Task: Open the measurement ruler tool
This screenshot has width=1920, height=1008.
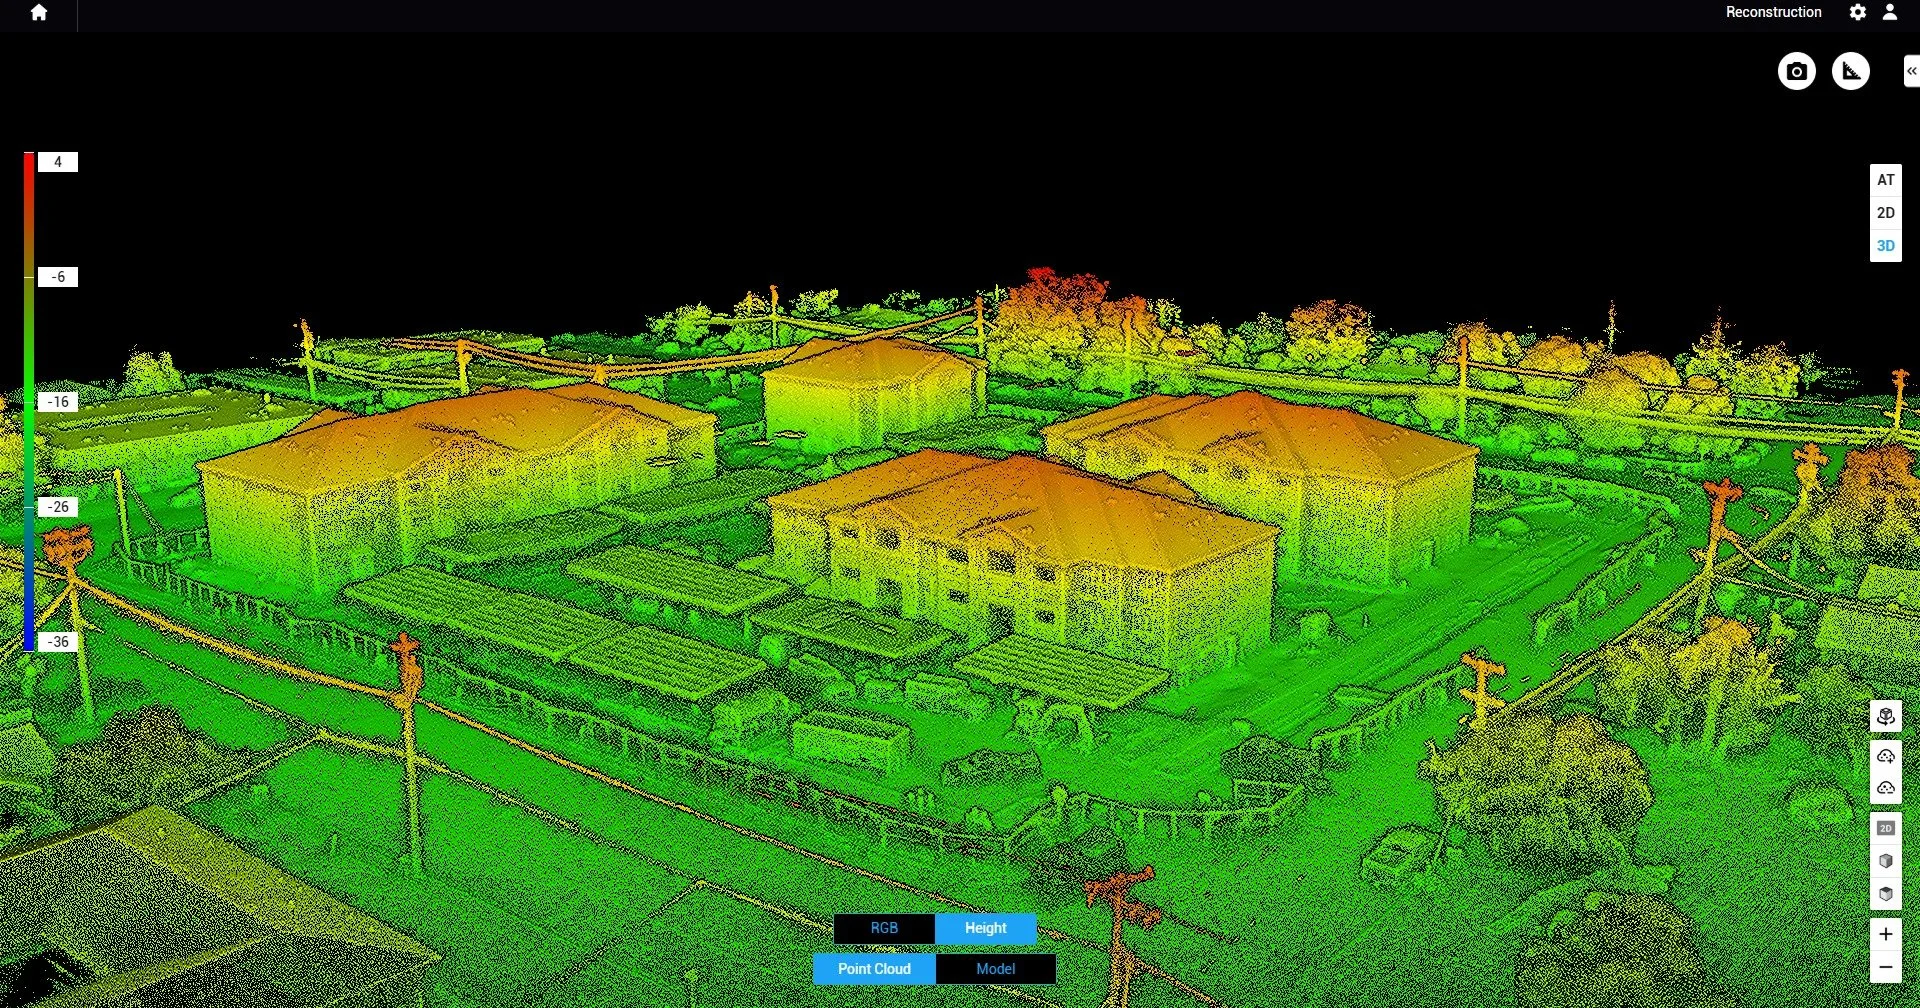Action: [x=1851, y=71]
